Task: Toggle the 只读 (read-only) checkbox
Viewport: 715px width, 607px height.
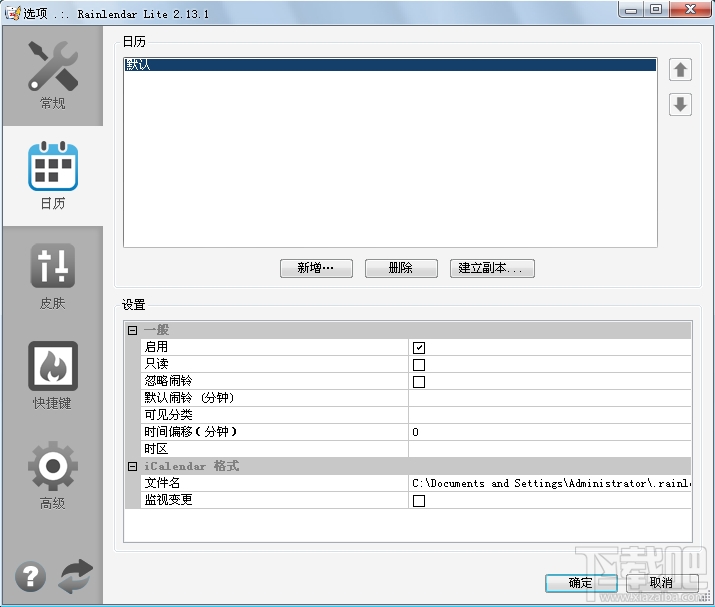Action: coord(419,365)
